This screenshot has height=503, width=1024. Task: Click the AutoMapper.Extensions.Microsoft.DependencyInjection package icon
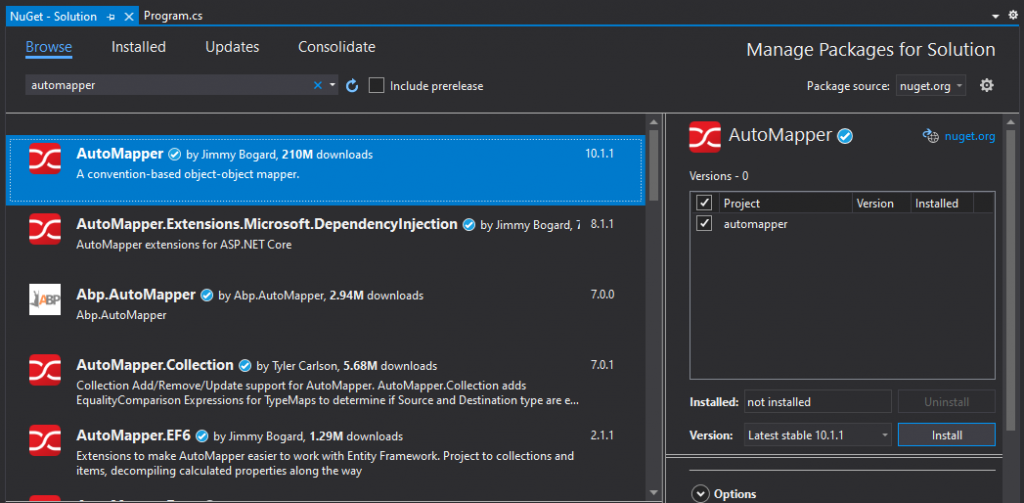click(x=45, y=229)
